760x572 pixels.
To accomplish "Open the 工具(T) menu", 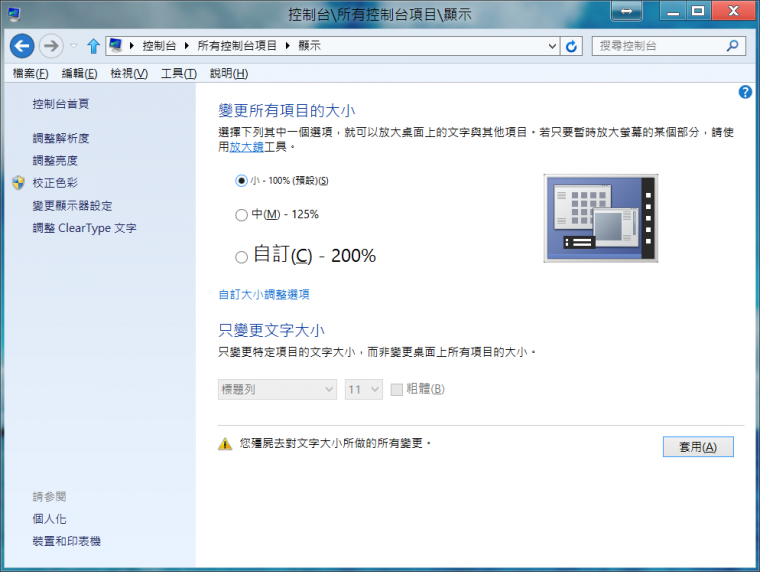I will 179,73.
